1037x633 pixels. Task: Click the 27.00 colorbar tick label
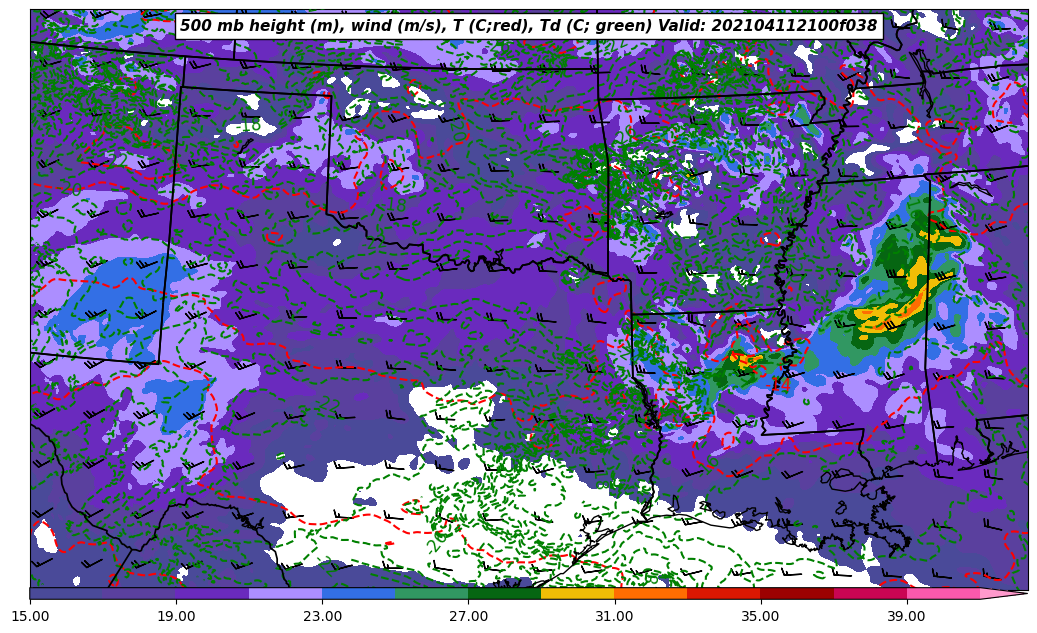(x=468, y=616)
